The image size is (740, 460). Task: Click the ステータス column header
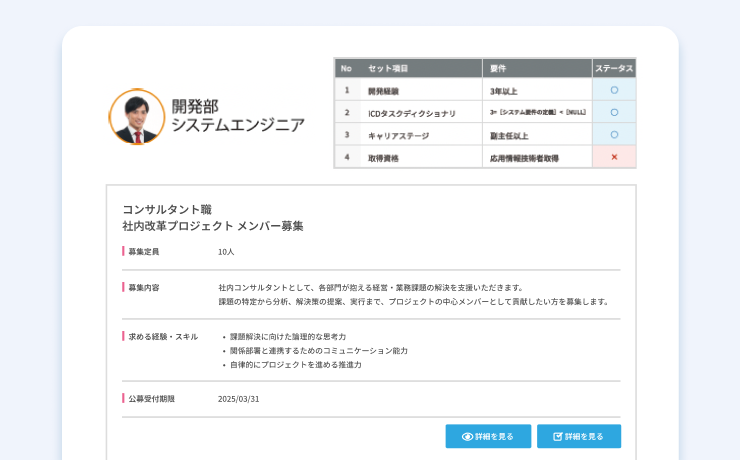[614, 68]
